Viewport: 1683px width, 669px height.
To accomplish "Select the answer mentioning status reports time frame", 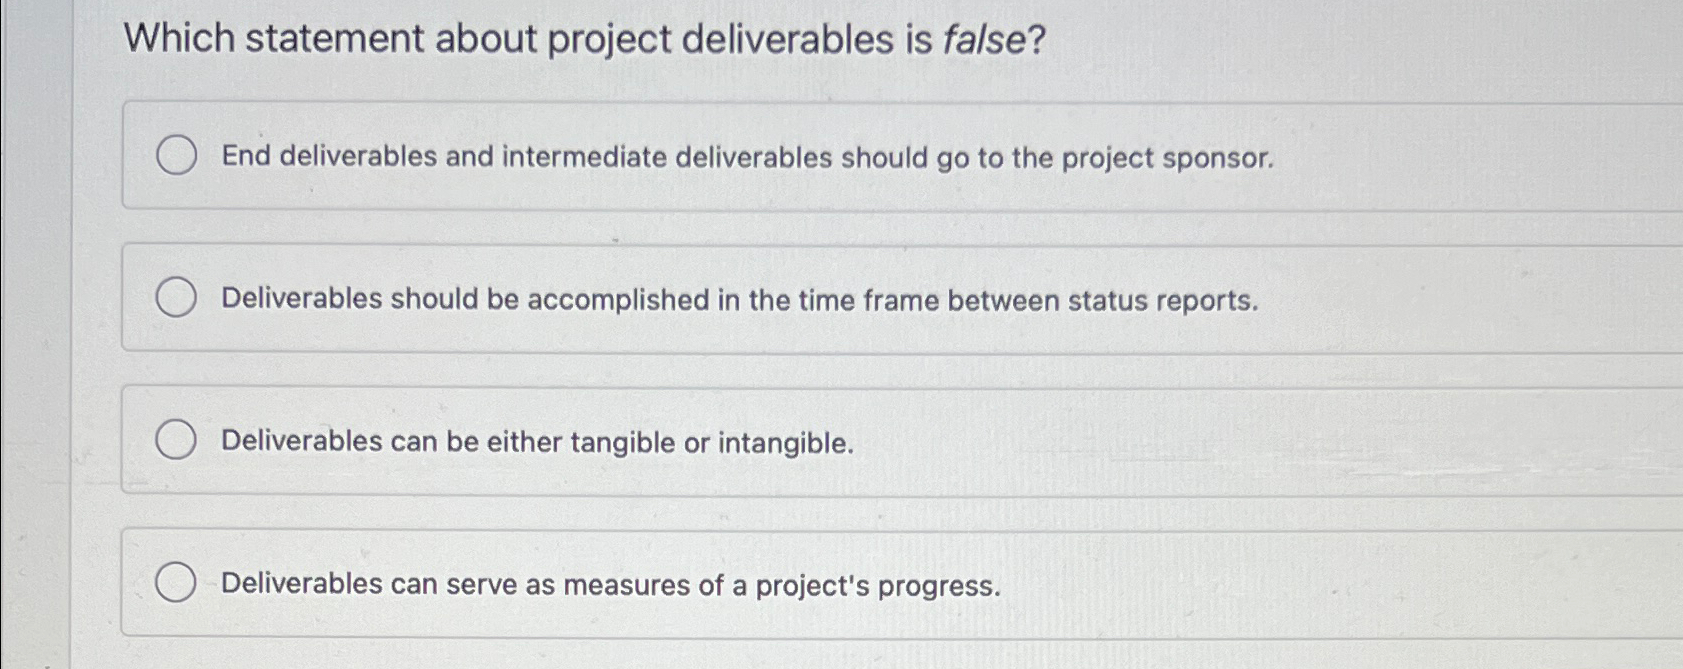I will click(x=738, y=299).
